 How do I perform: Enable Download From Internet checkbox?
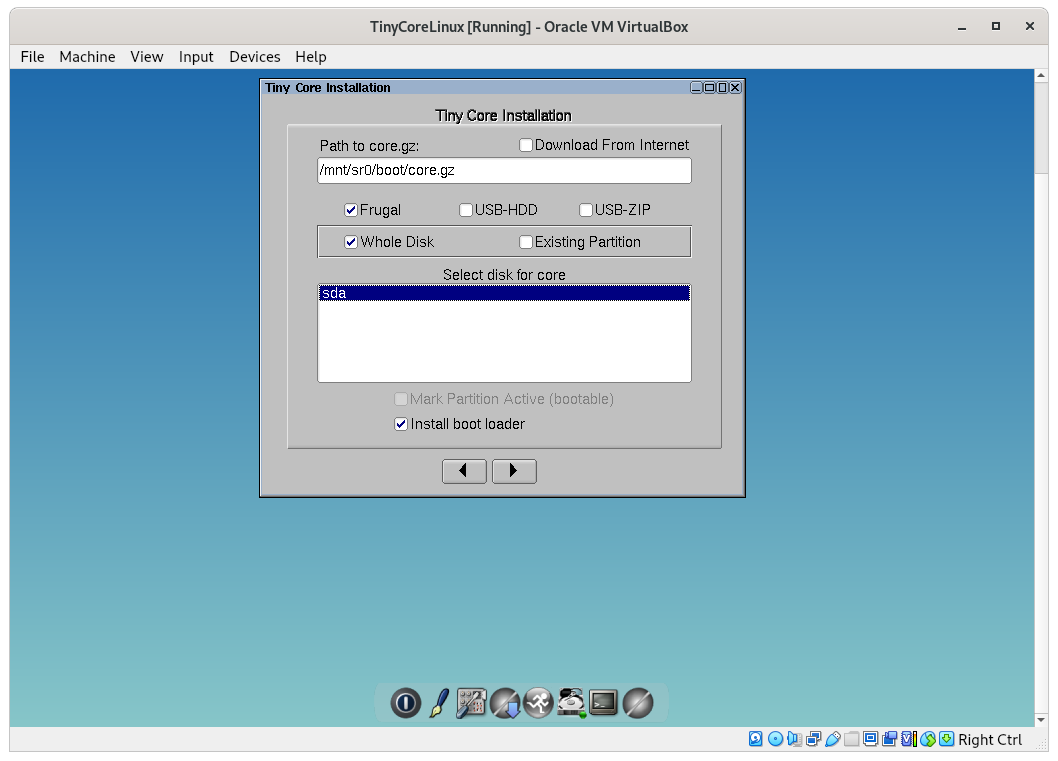[526, 145]
